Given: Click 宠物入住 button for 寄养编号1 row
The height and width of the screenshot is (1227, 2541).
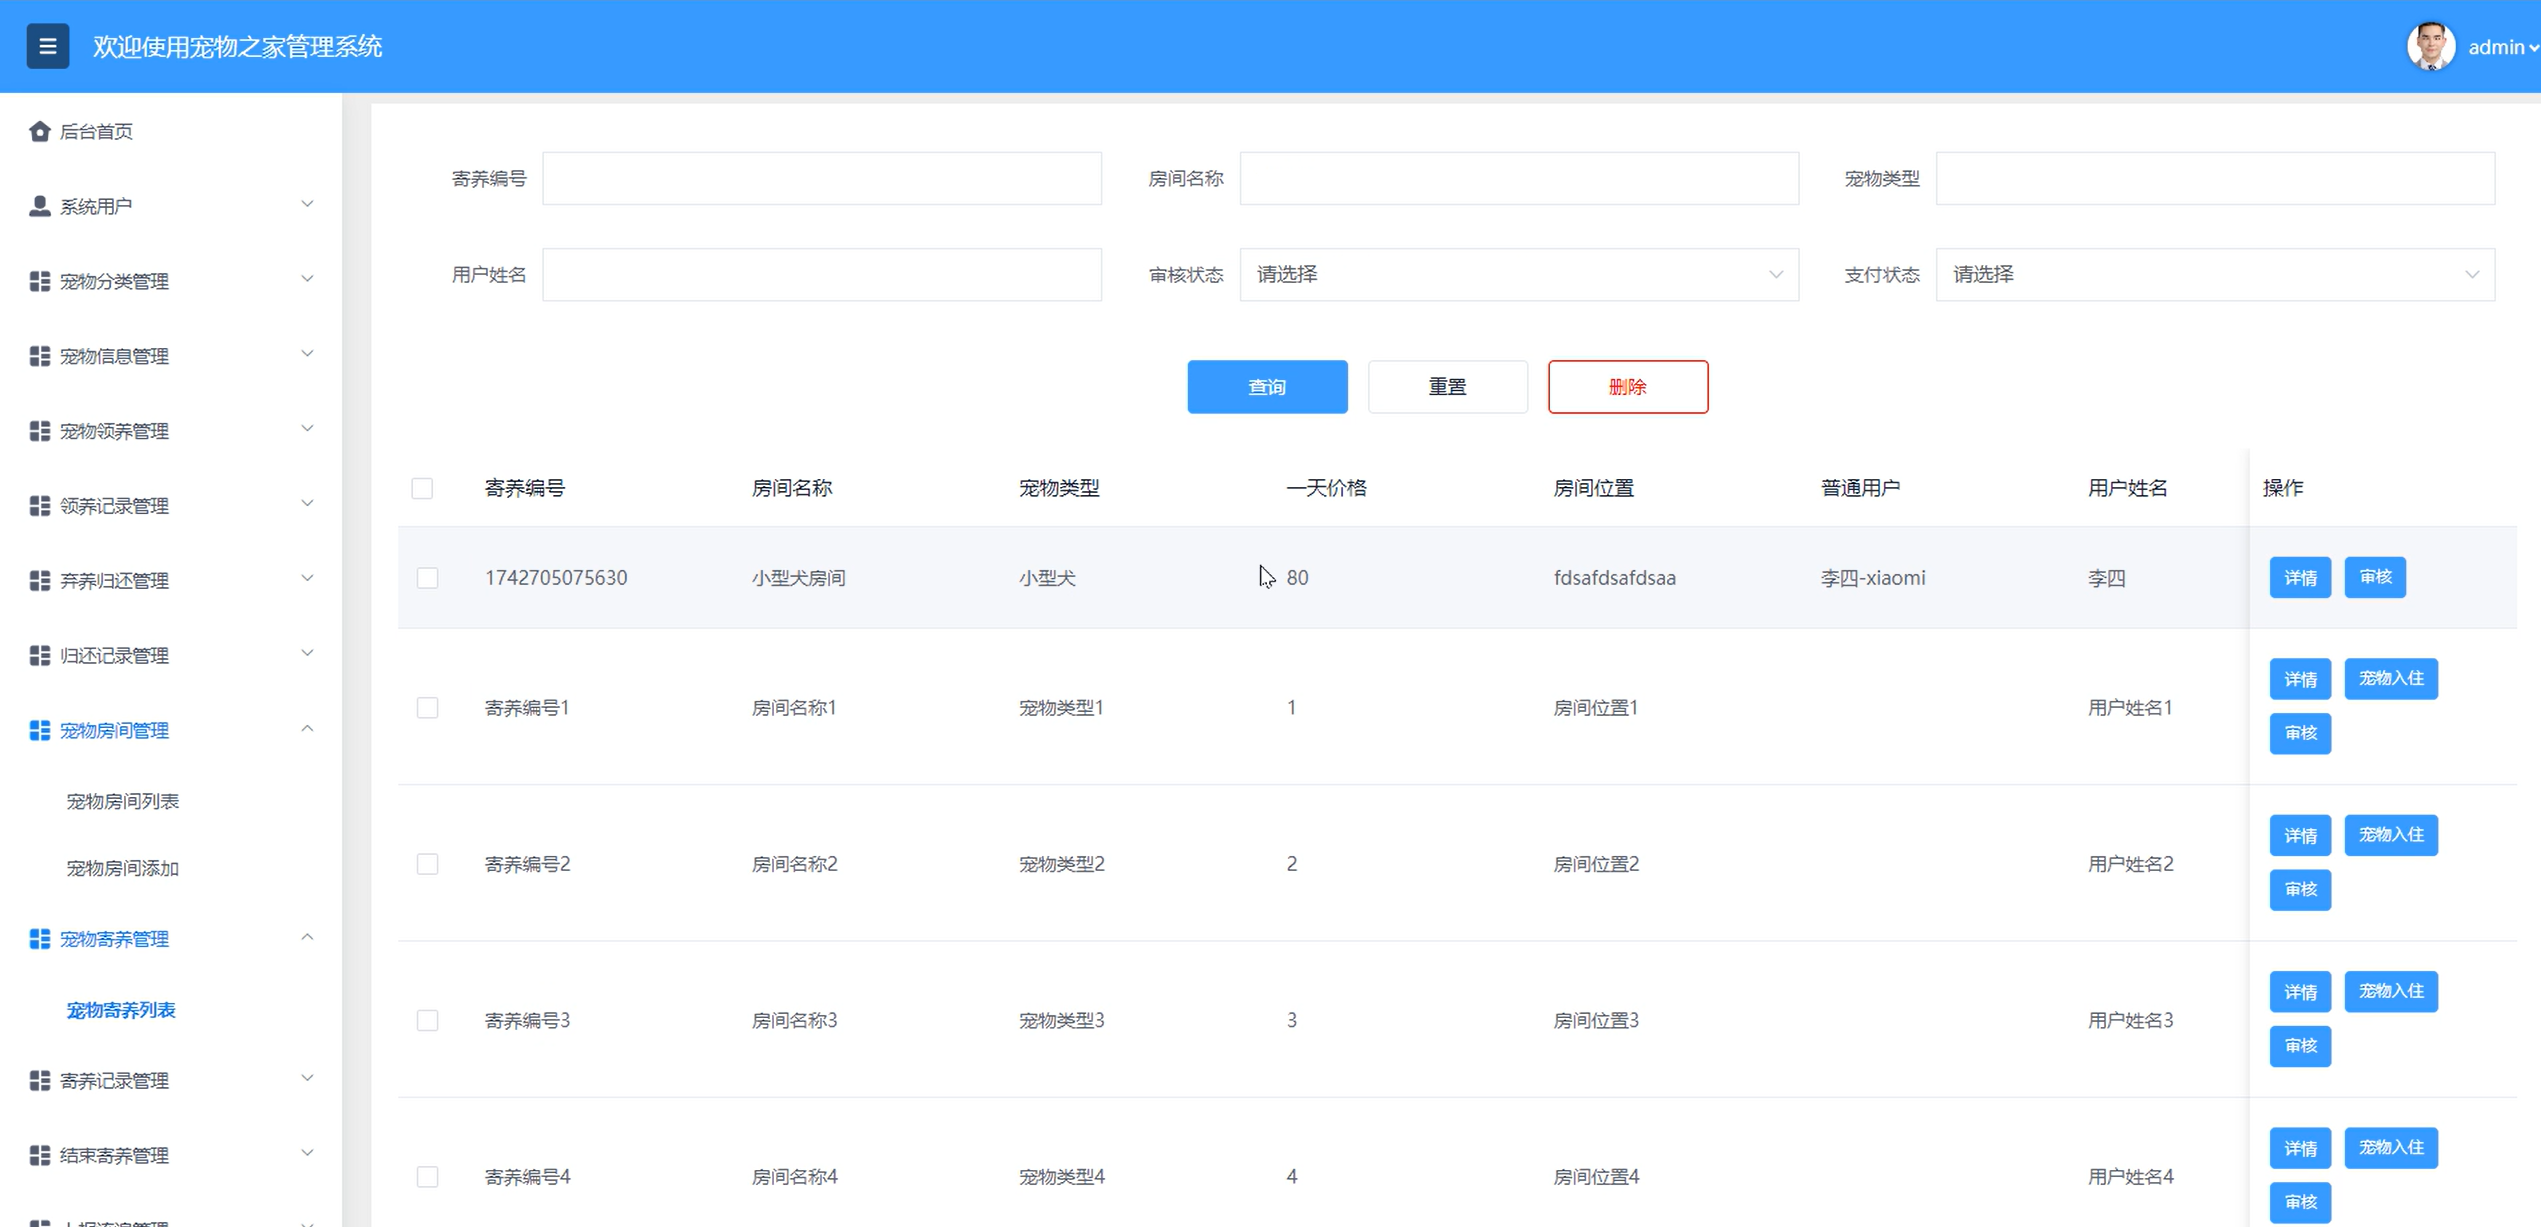Looking at the screenshot, I should (2390, 678).
